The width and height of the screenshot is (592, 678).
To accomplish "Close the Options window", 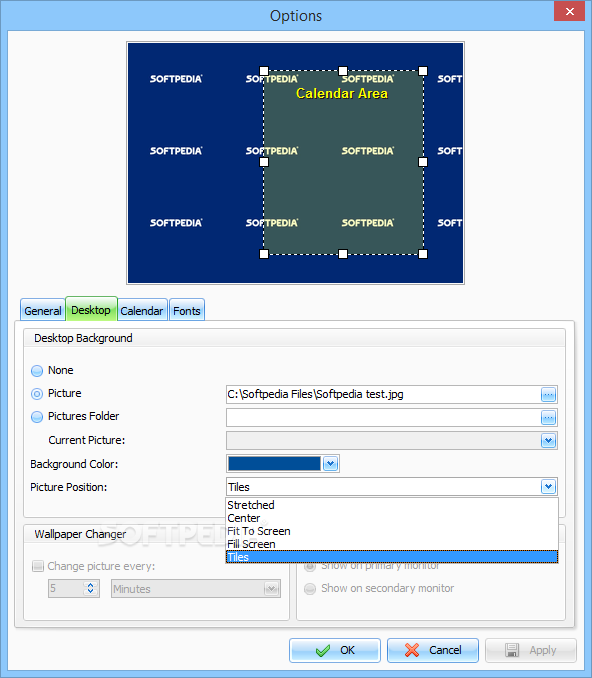I will coord(570,12).
